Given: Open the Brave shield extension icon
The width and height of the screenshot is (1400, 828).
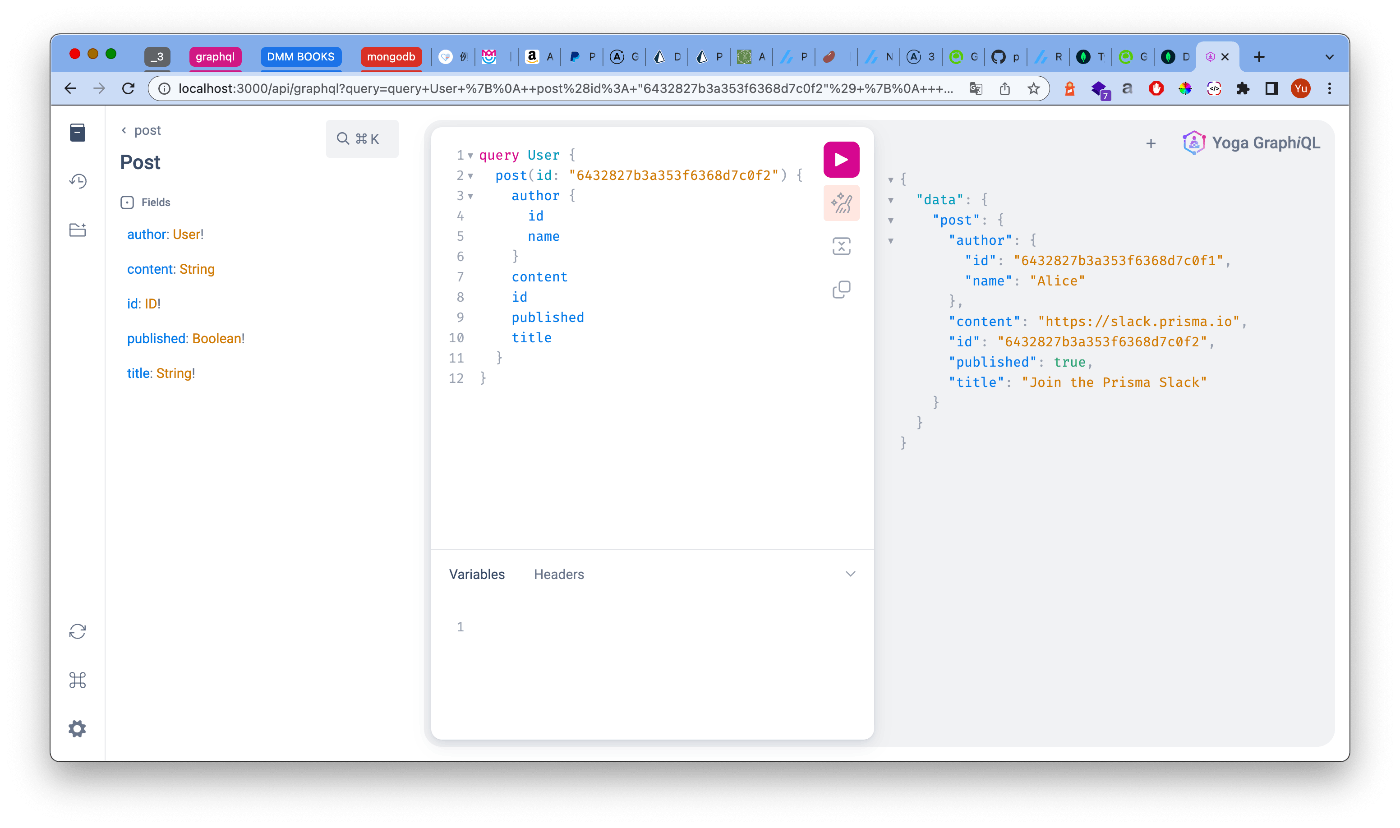Looking at the screenshot, I should pyautogui.click(x=1070, y=89).
